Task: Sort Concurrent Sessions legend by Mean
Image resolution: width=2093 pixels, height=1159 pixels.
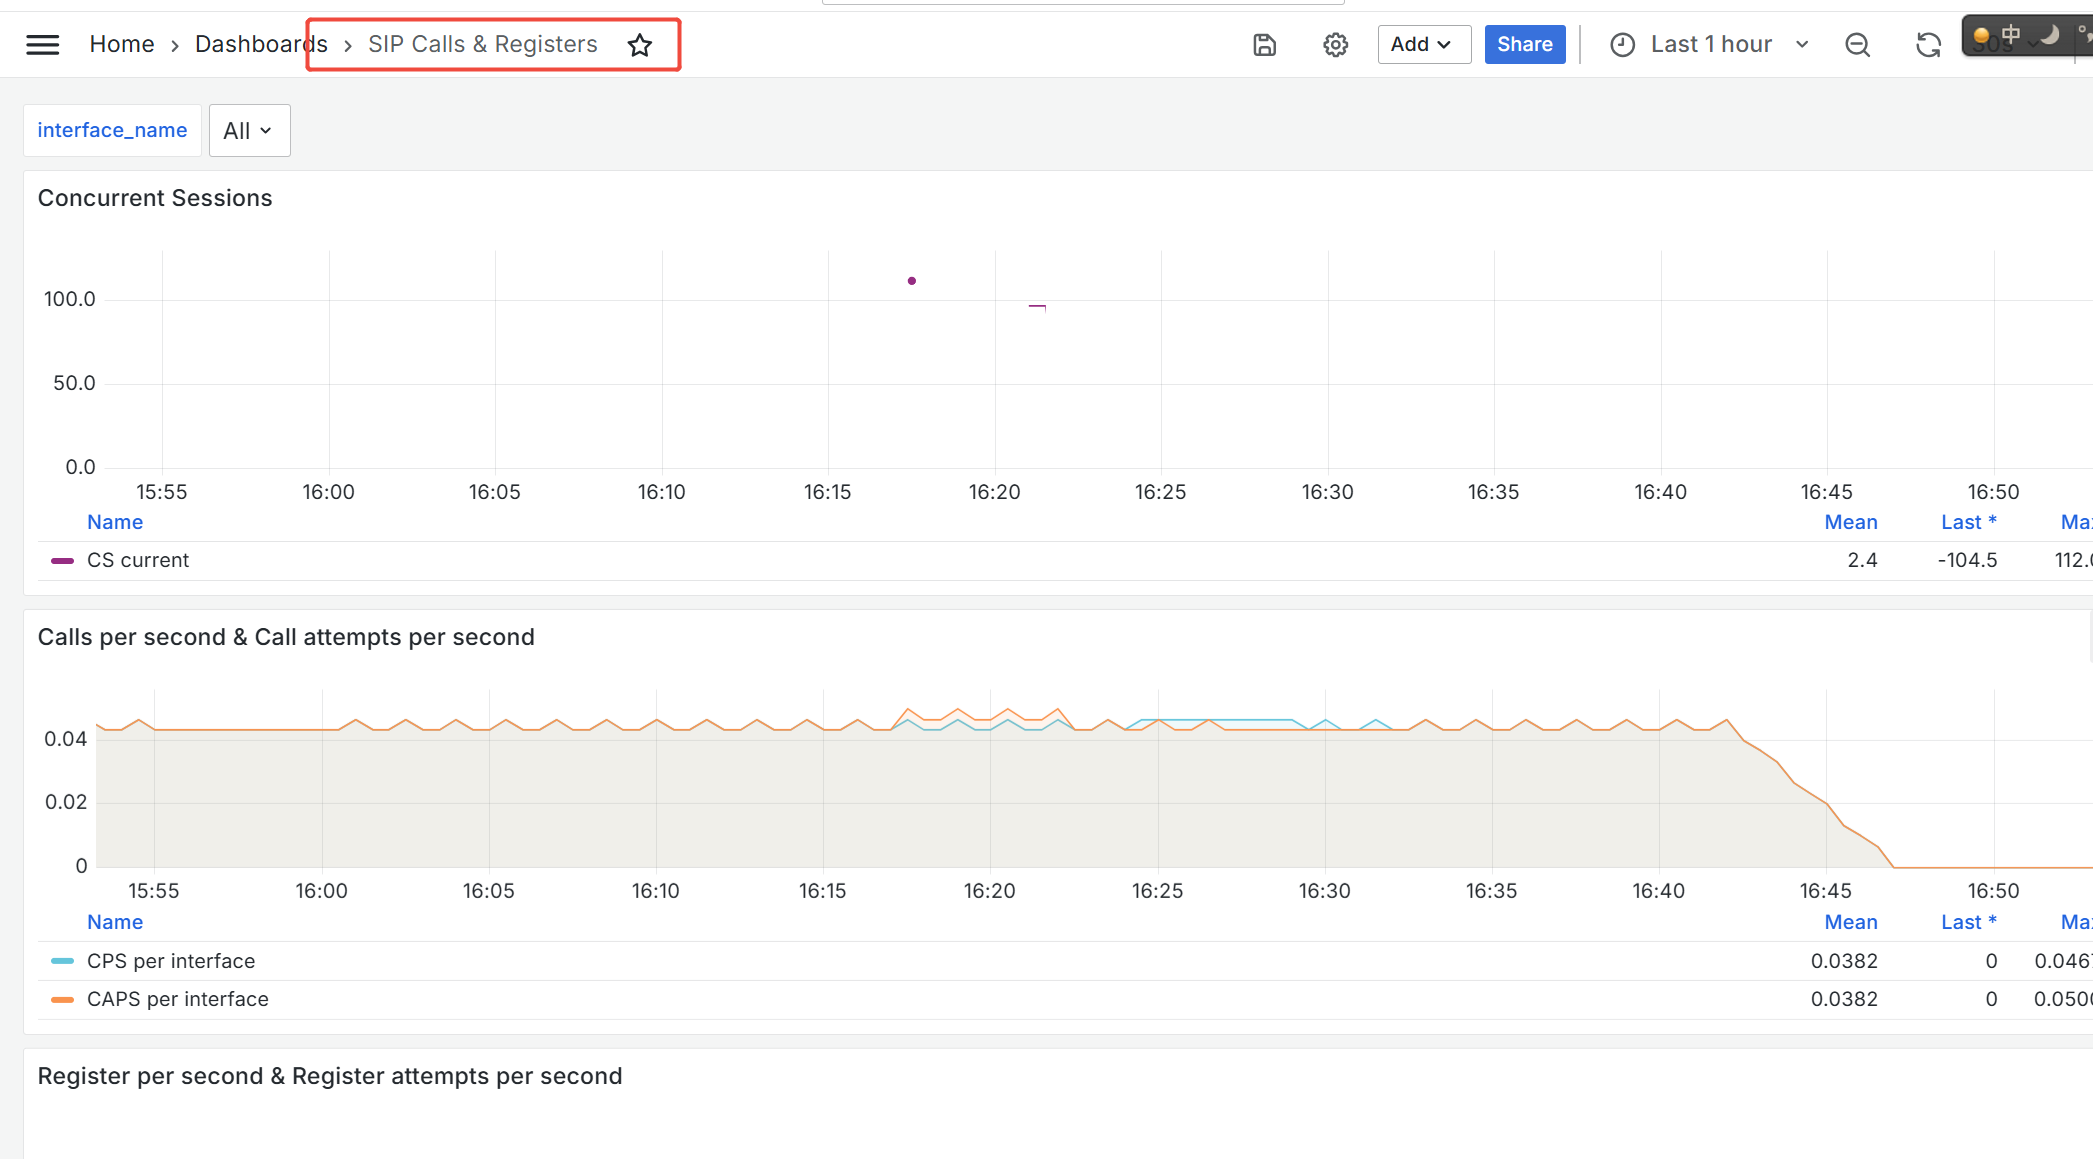Action: [x=1850, y=522]
